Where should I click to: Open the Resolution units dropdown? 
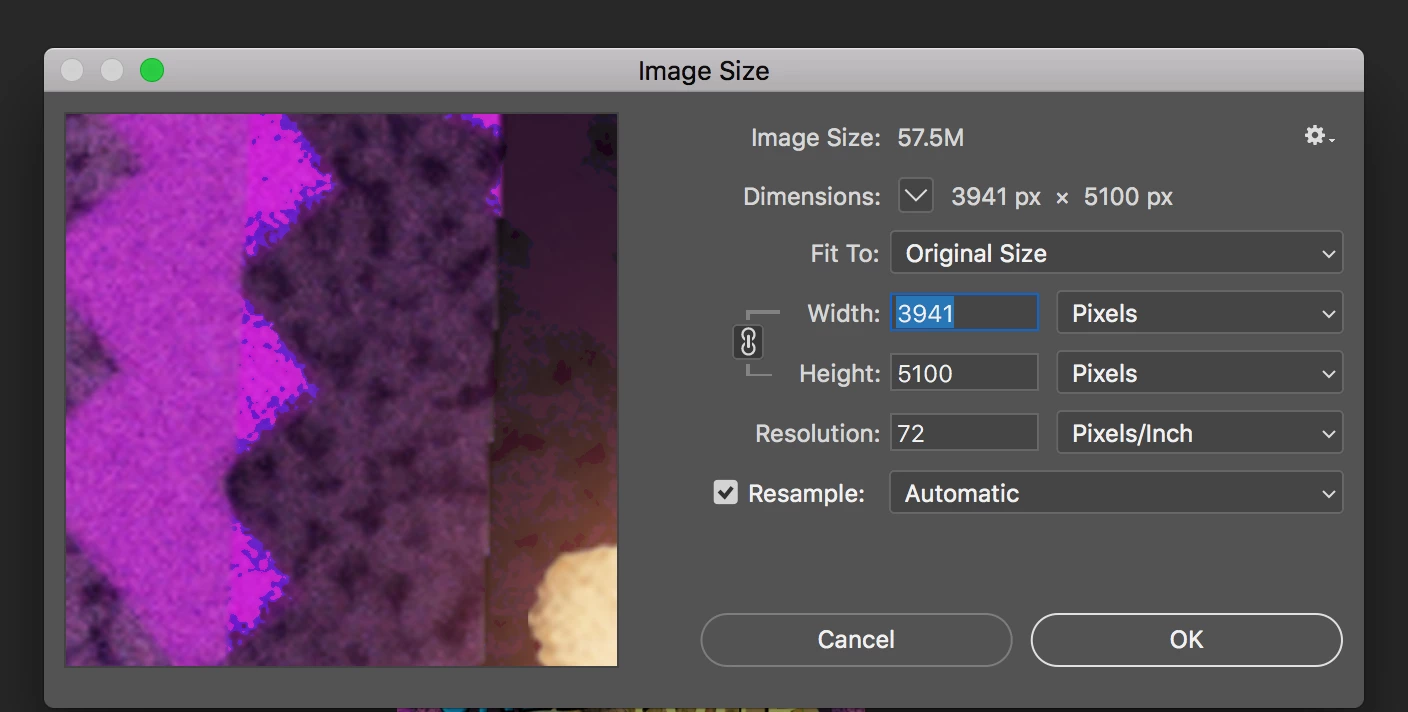tap(1199, 433)
